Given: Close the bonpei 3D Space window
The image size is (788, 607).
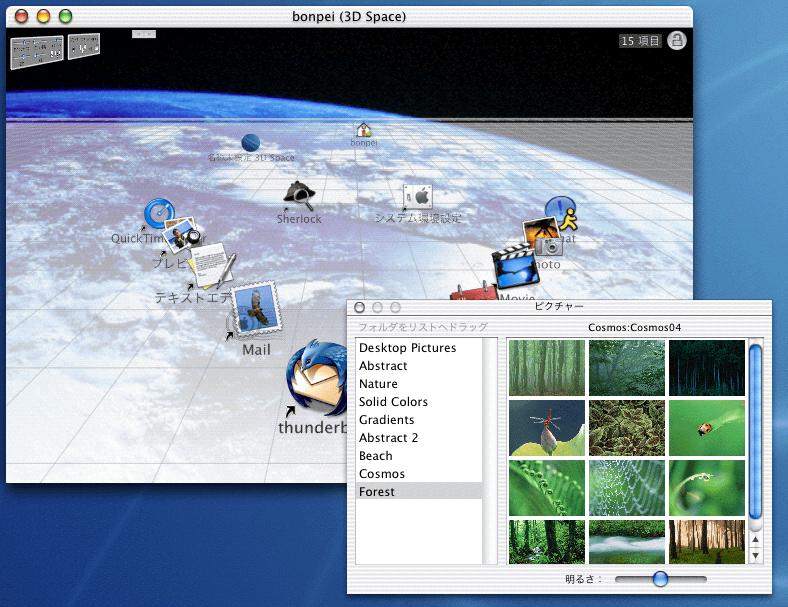Looking at the screenshot, I should click(x=22, y=16).
